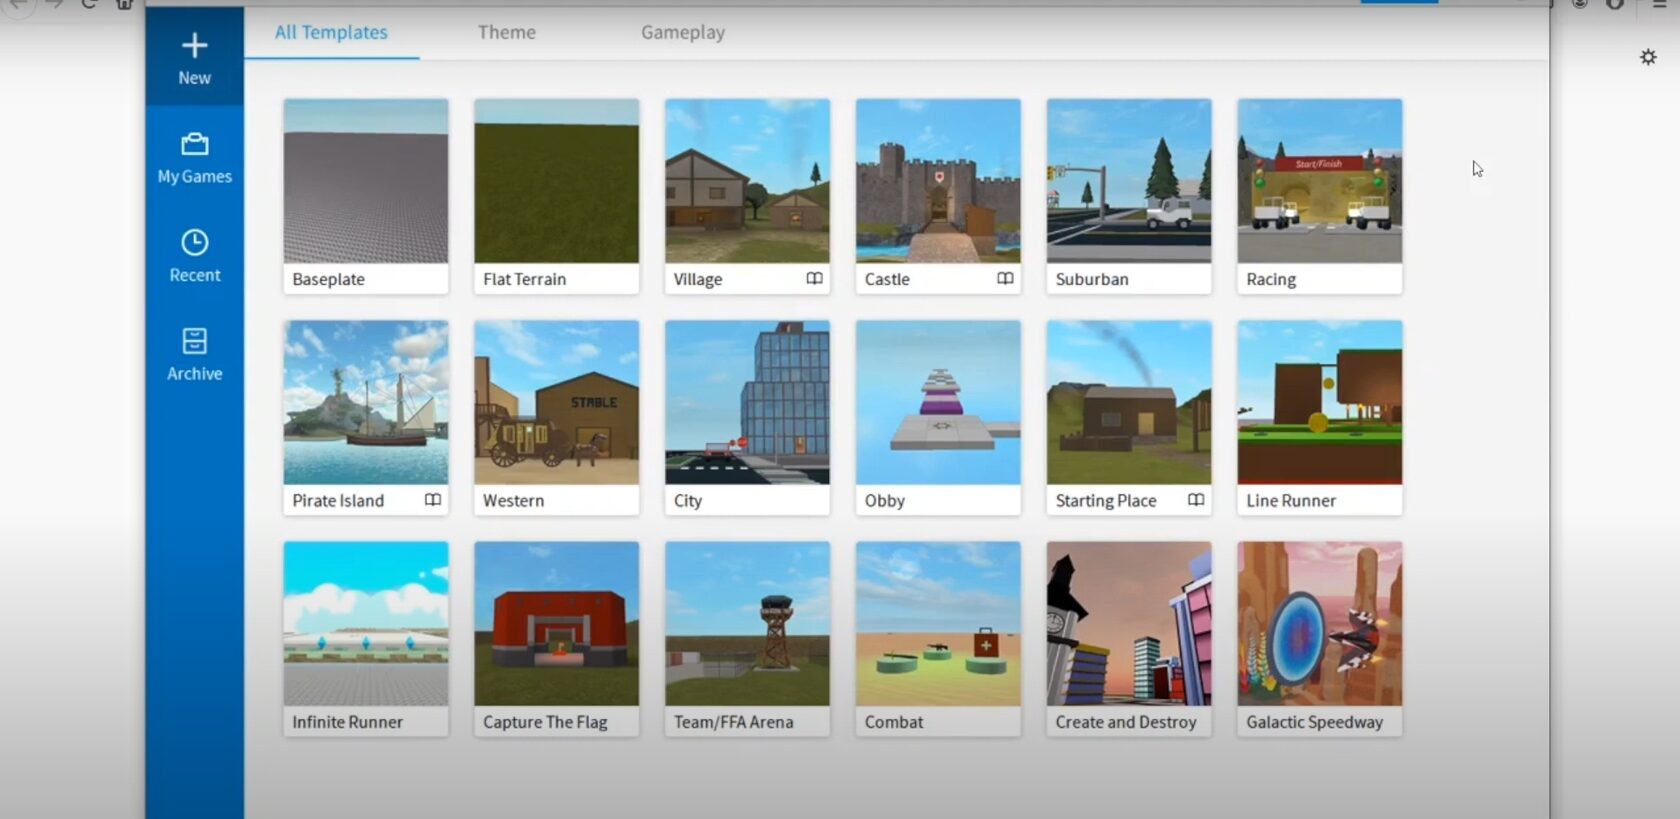This screenshot has height=819, width=1680.
Task: Select the Racing template thumbnail
Action: tap(1320, 181)
